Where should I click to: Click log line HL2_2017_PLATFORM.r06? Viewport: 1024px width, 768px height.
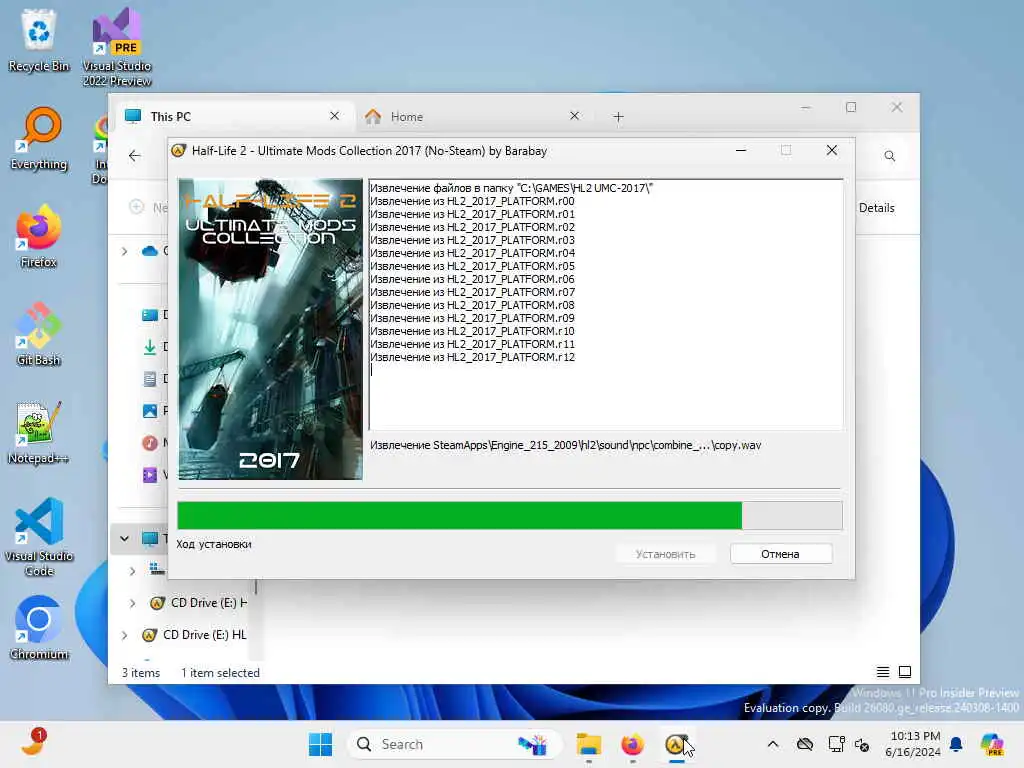pyautogui.click(x=472, y=279)
